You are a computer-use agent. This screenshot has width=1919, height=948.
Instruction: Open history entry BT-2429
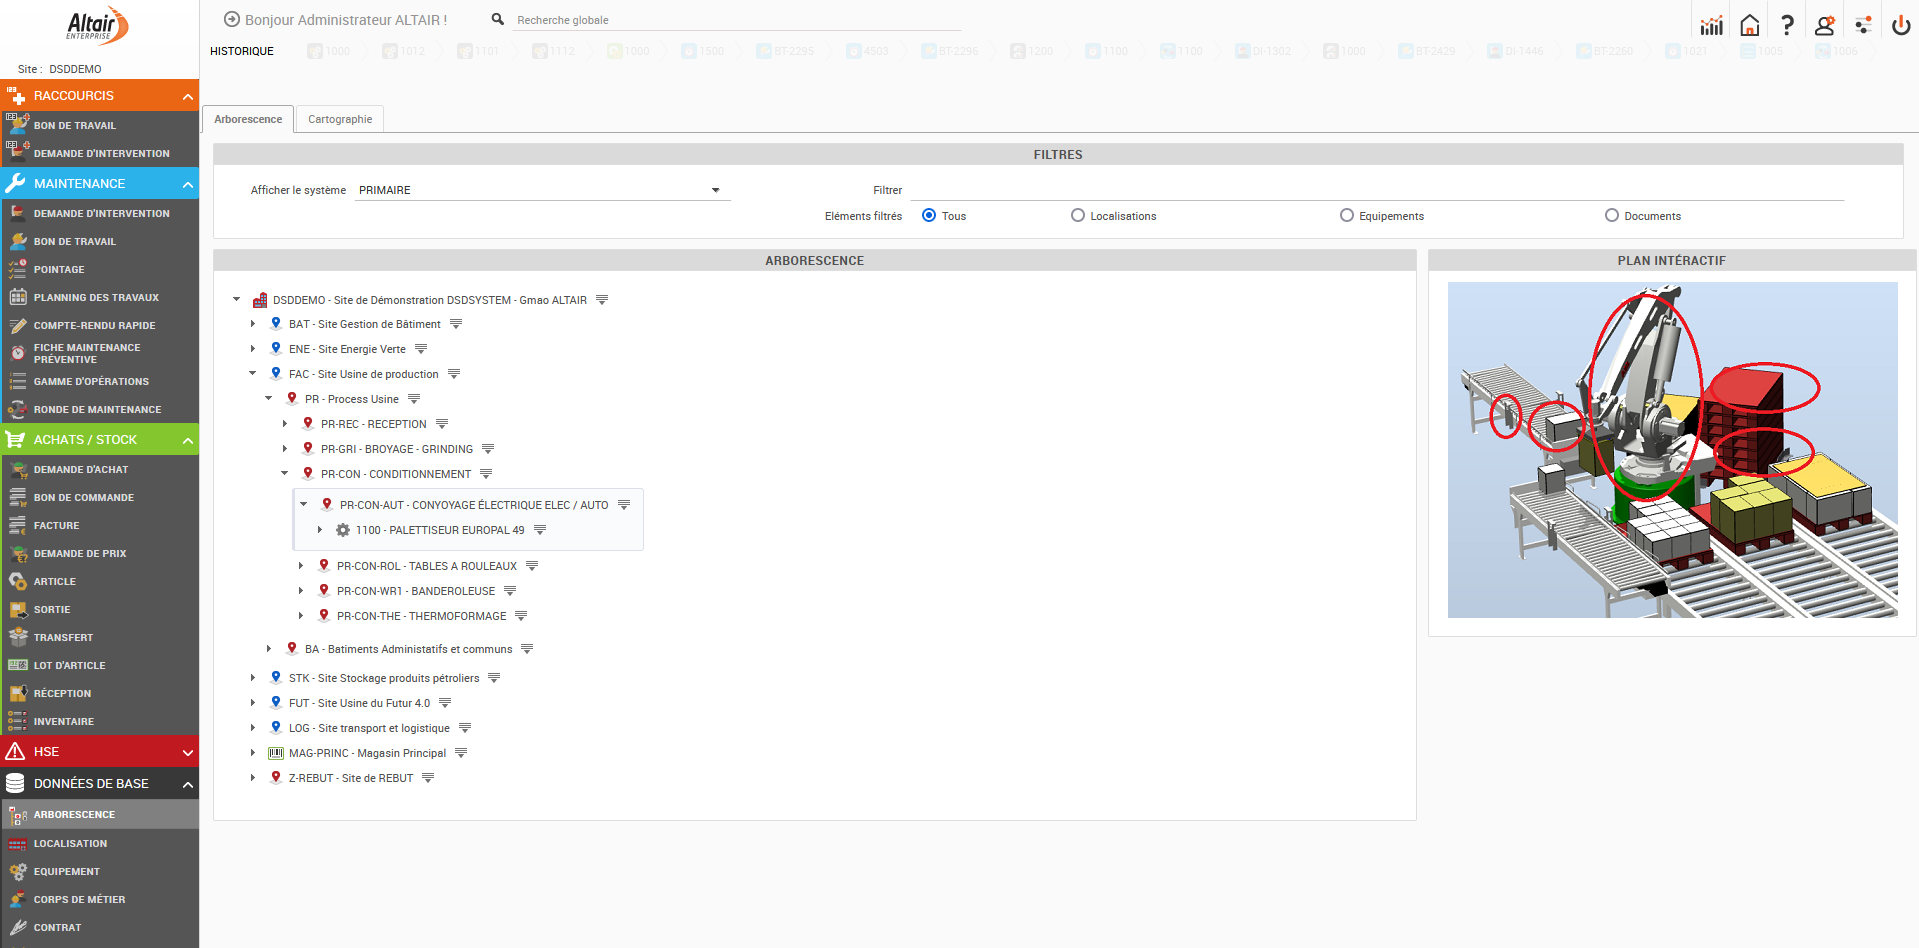[x=1427, y=51]
